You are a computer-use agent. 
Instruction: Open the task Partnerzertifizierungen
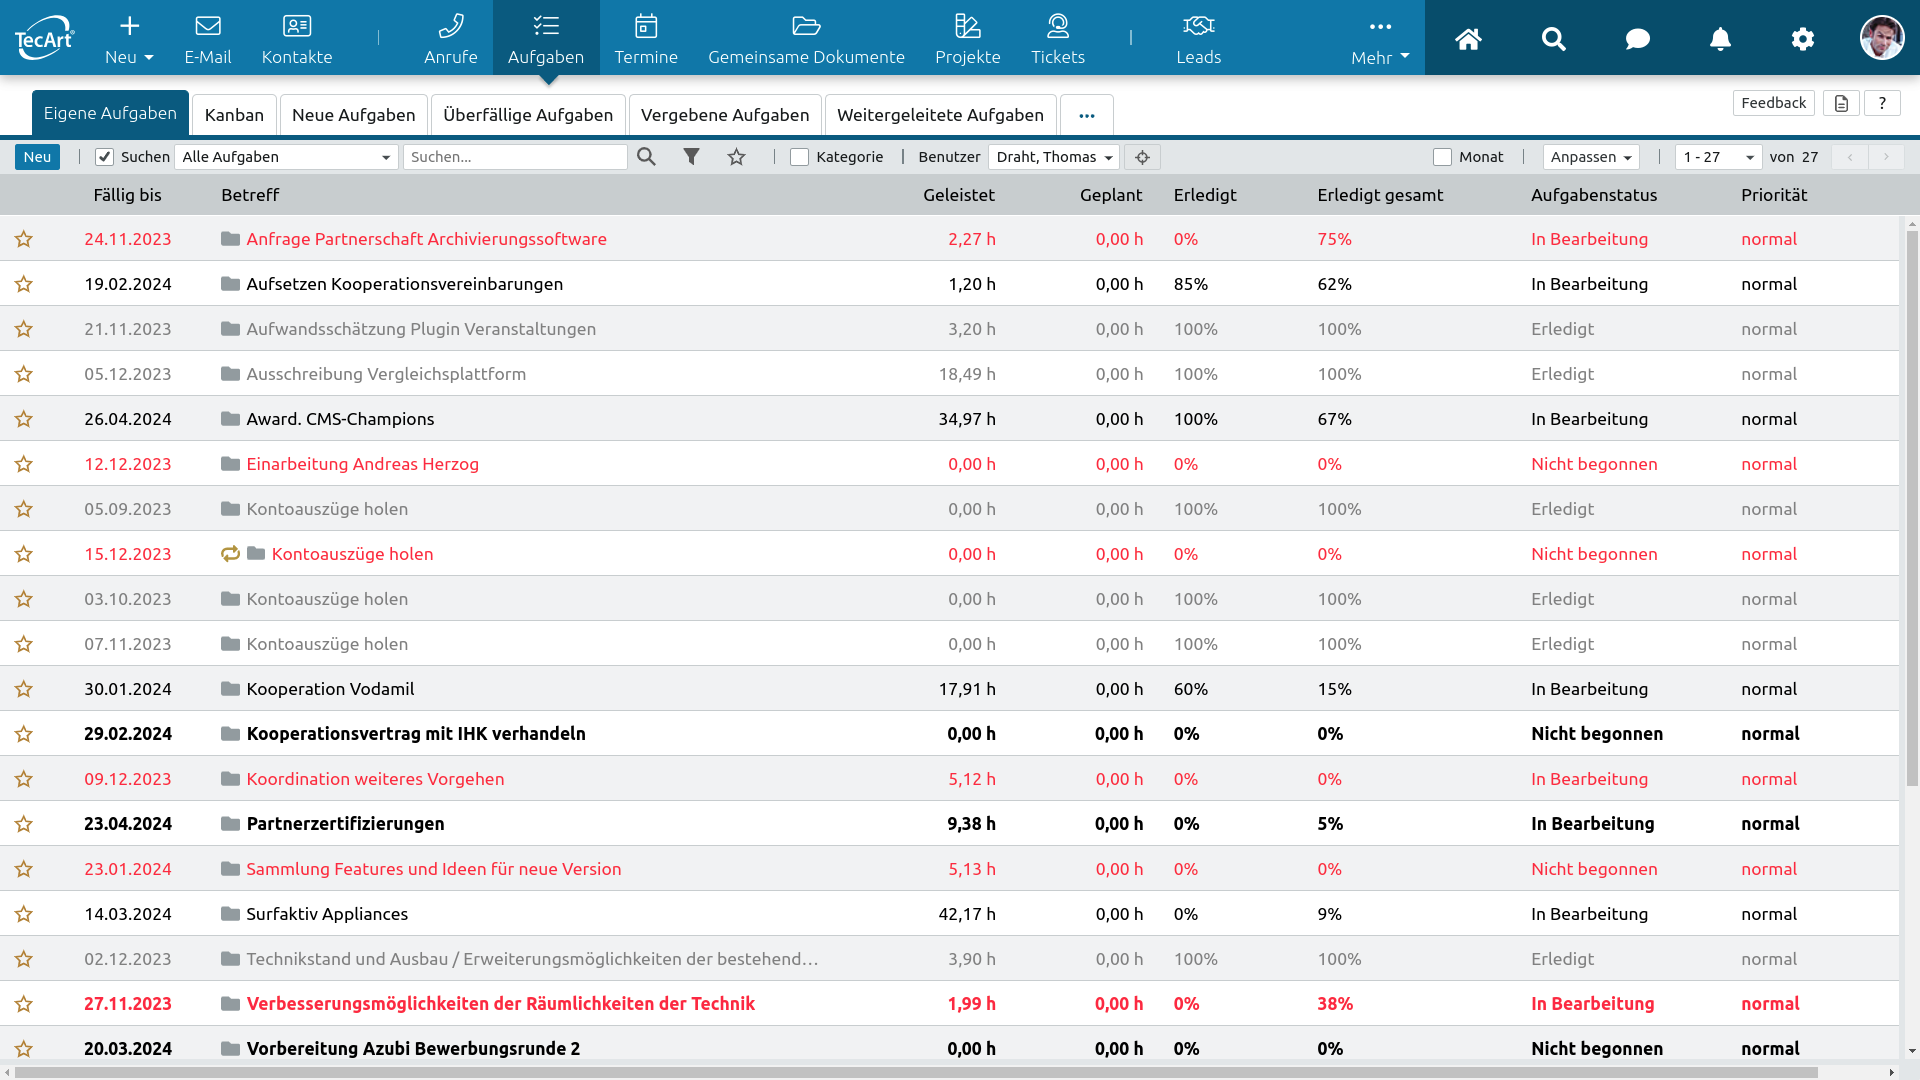tap(345, 824)
